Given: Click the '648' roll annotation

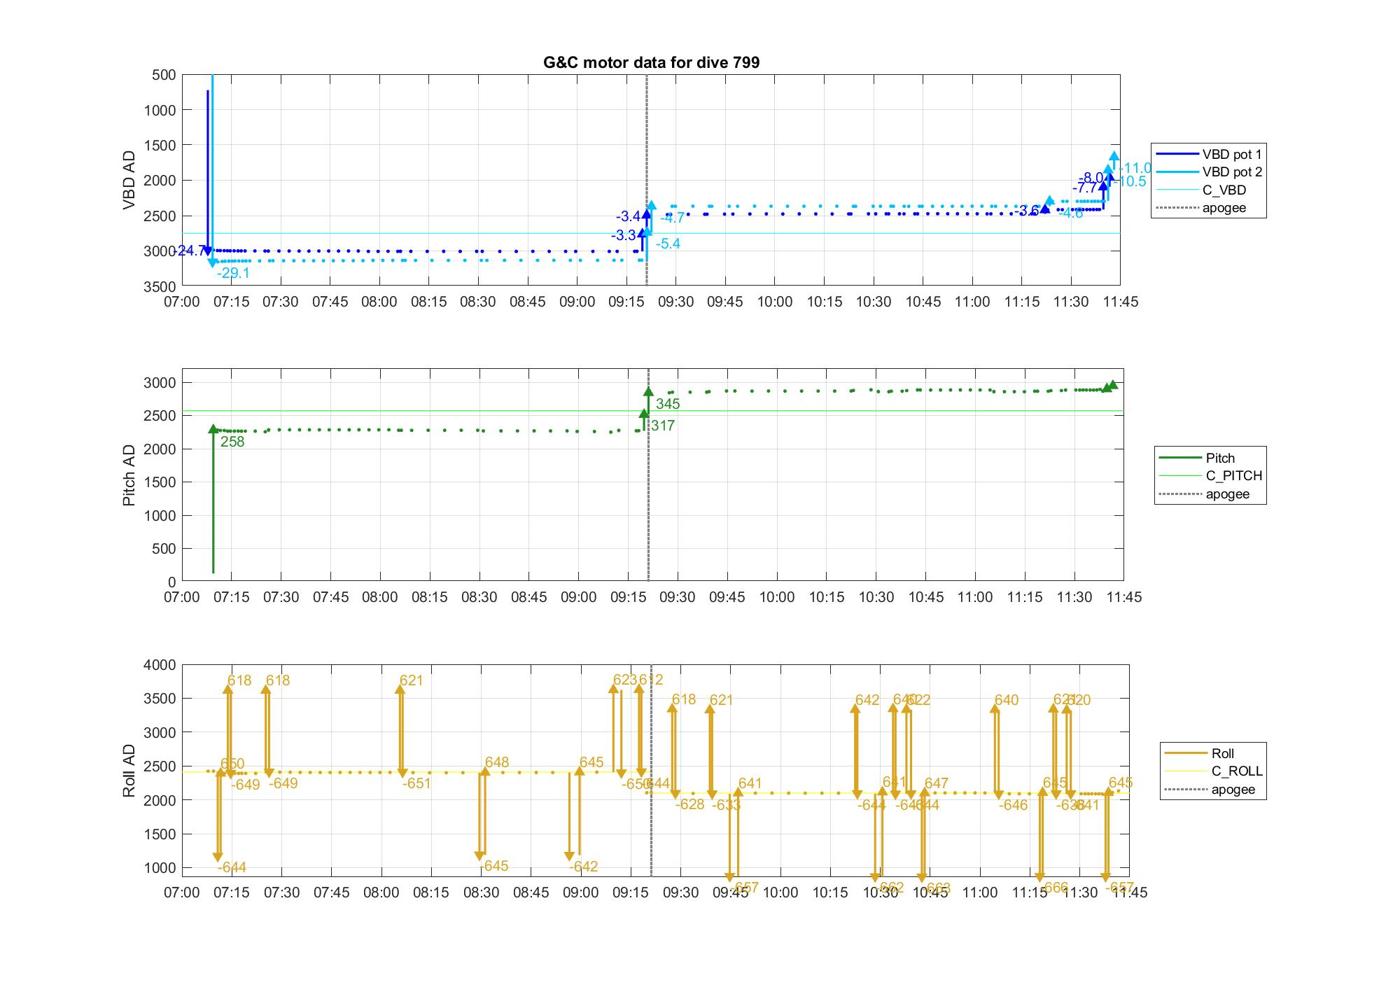Looking at the screenshot, I should pyautogui.click(x=497, y=762).
